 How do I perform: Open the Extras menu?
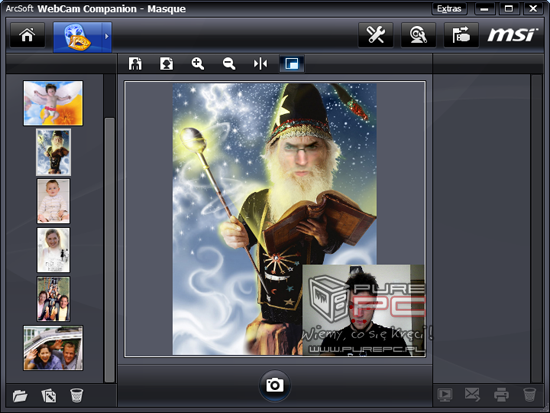[x=449, y=9]
